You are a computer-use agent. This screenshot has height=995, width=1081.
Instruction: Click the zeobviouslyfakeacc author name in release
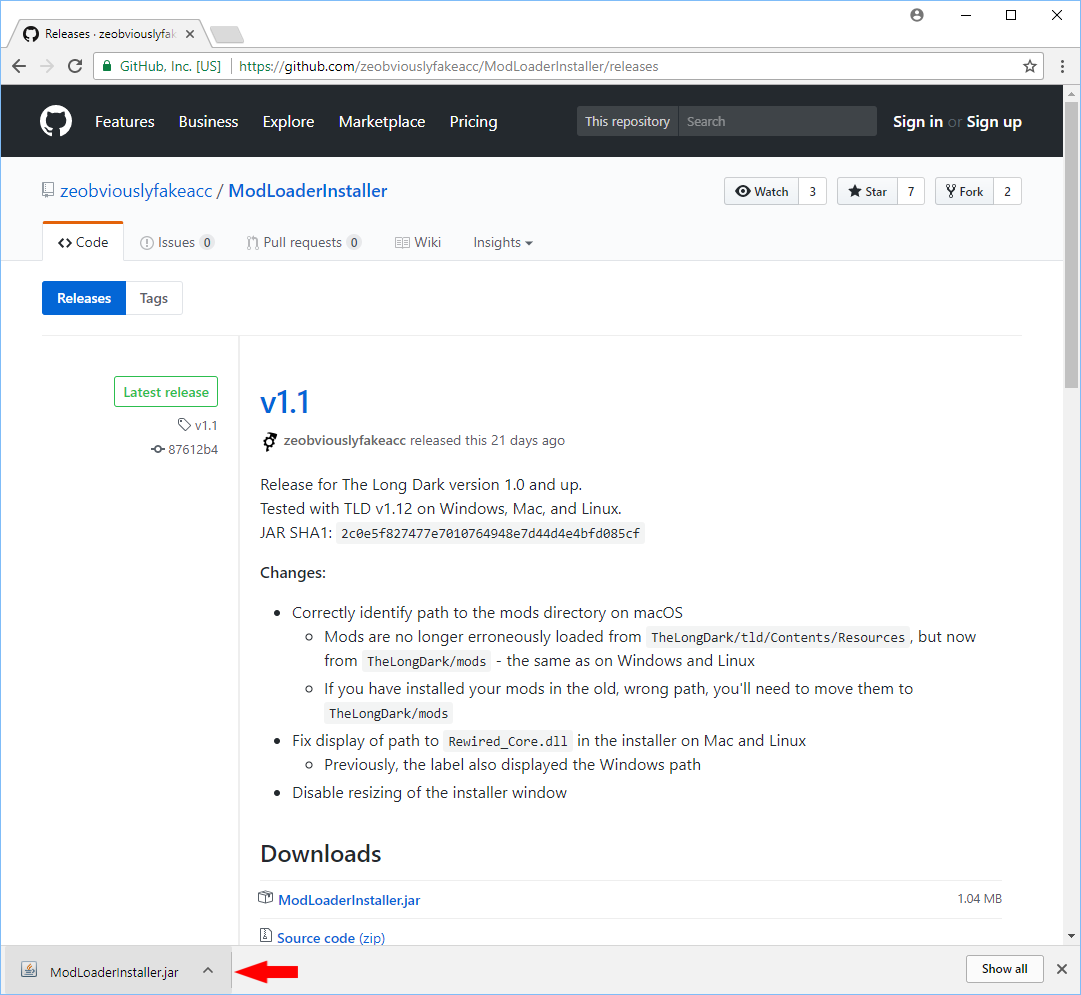pos(345,440)
